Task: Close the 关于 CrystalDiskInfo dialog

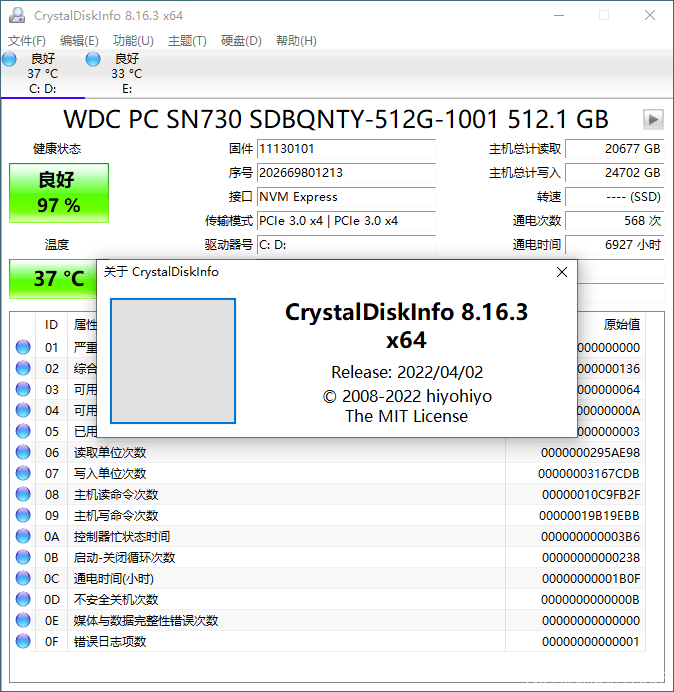Action: coord(562,272)
